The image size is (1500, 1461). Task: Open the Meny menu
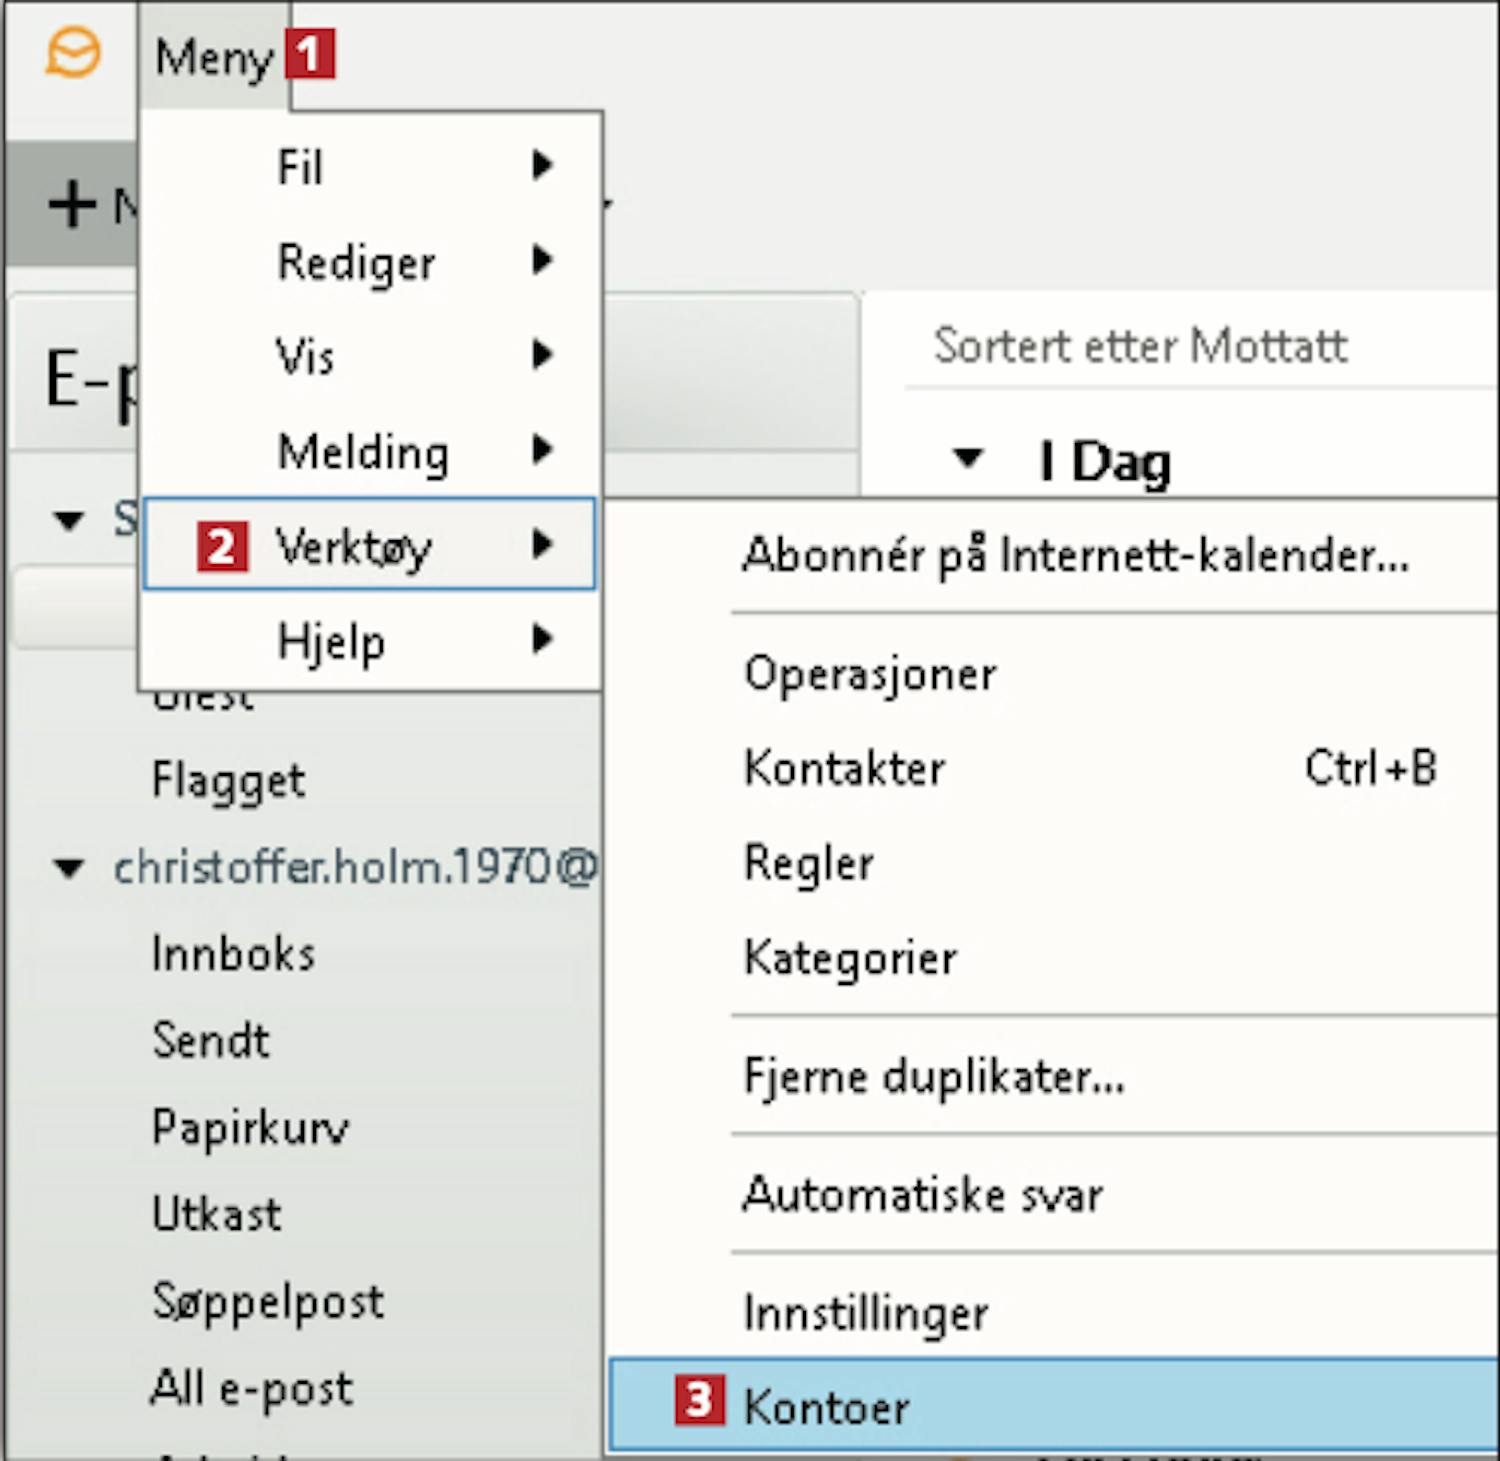click(214, 57)
